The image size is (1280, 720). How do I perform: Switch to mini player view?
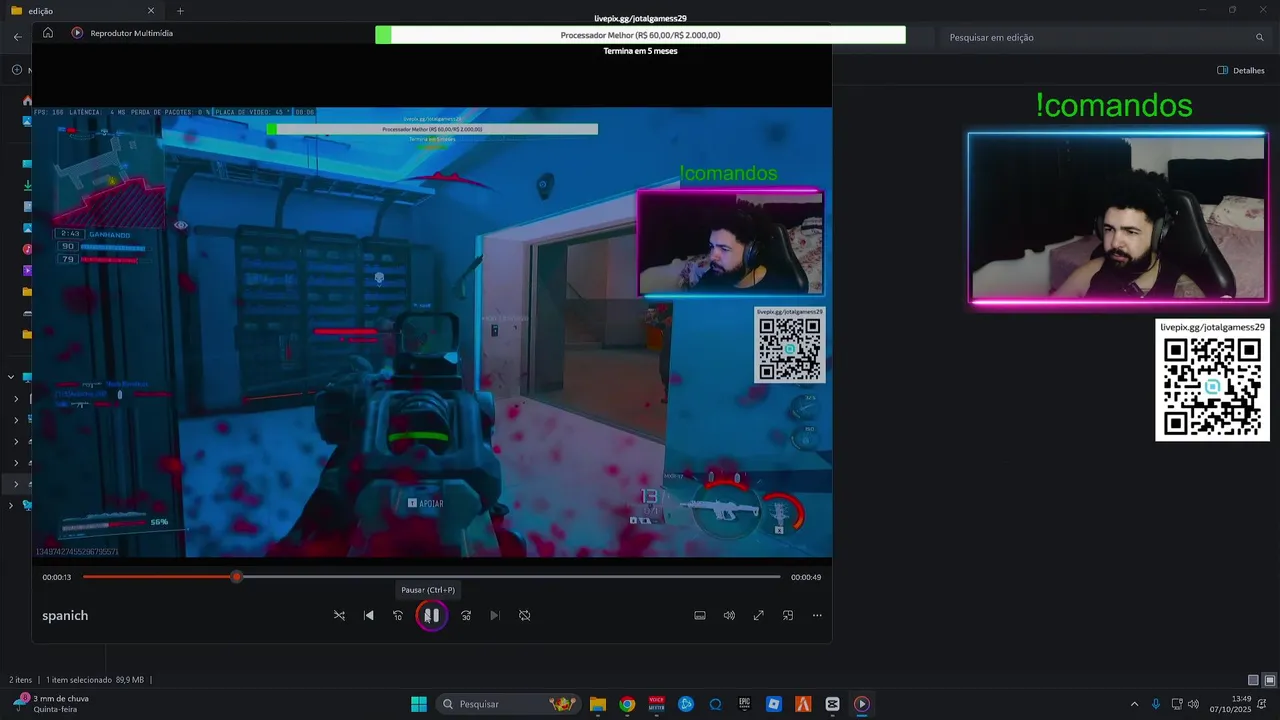pyautogui.click(x=788, y=616)
